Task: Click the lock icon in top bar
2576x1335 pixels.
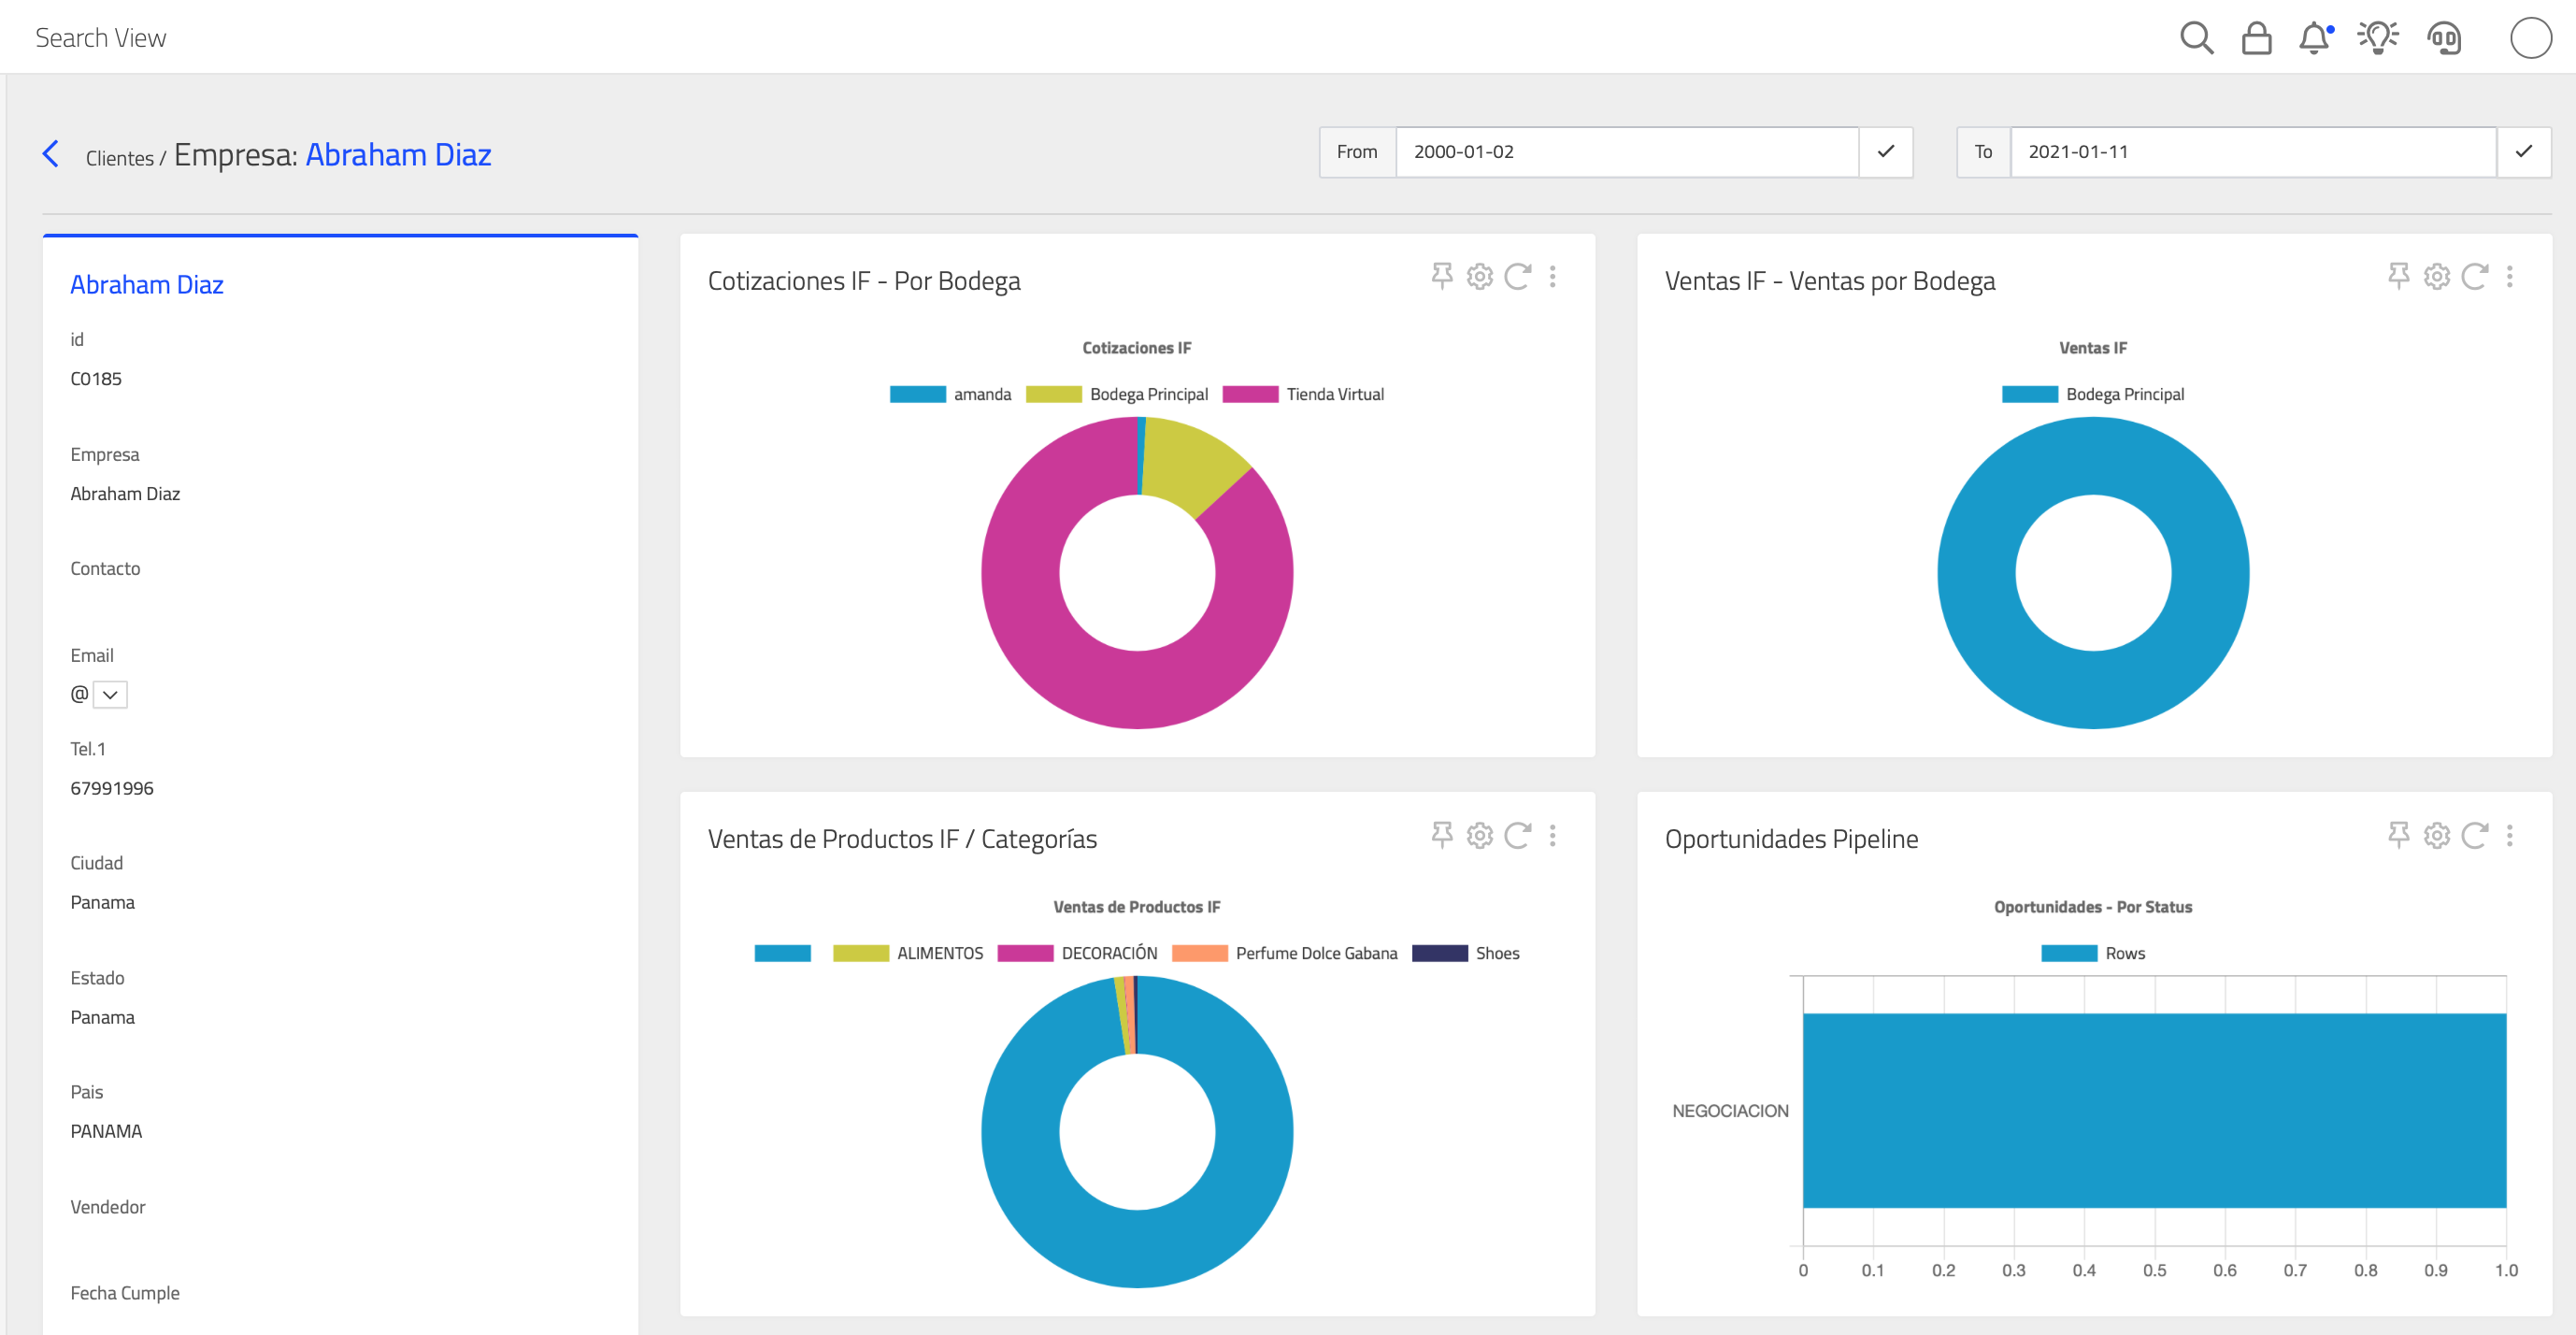Action: pos(2256,38)
